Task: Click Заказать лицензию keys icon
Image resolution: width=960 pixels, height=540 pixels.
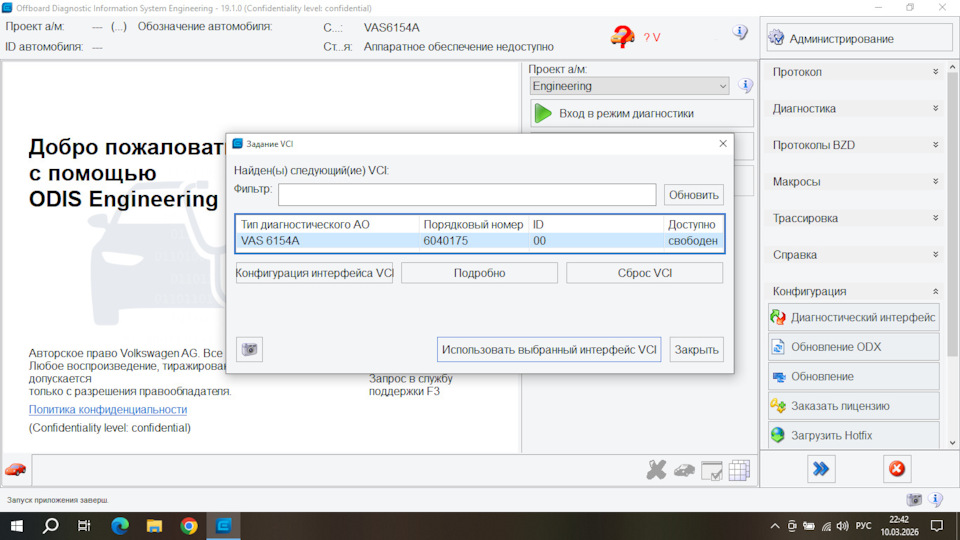Action: (x=778, y=406)
